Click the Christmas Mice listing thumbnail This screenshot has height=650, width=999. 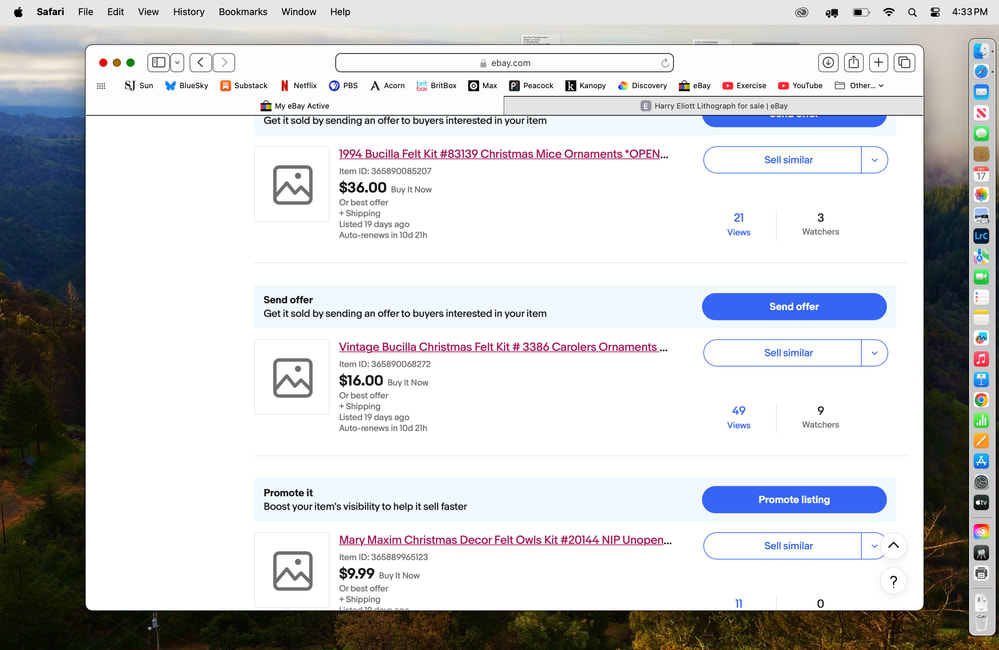click(292, 184)
